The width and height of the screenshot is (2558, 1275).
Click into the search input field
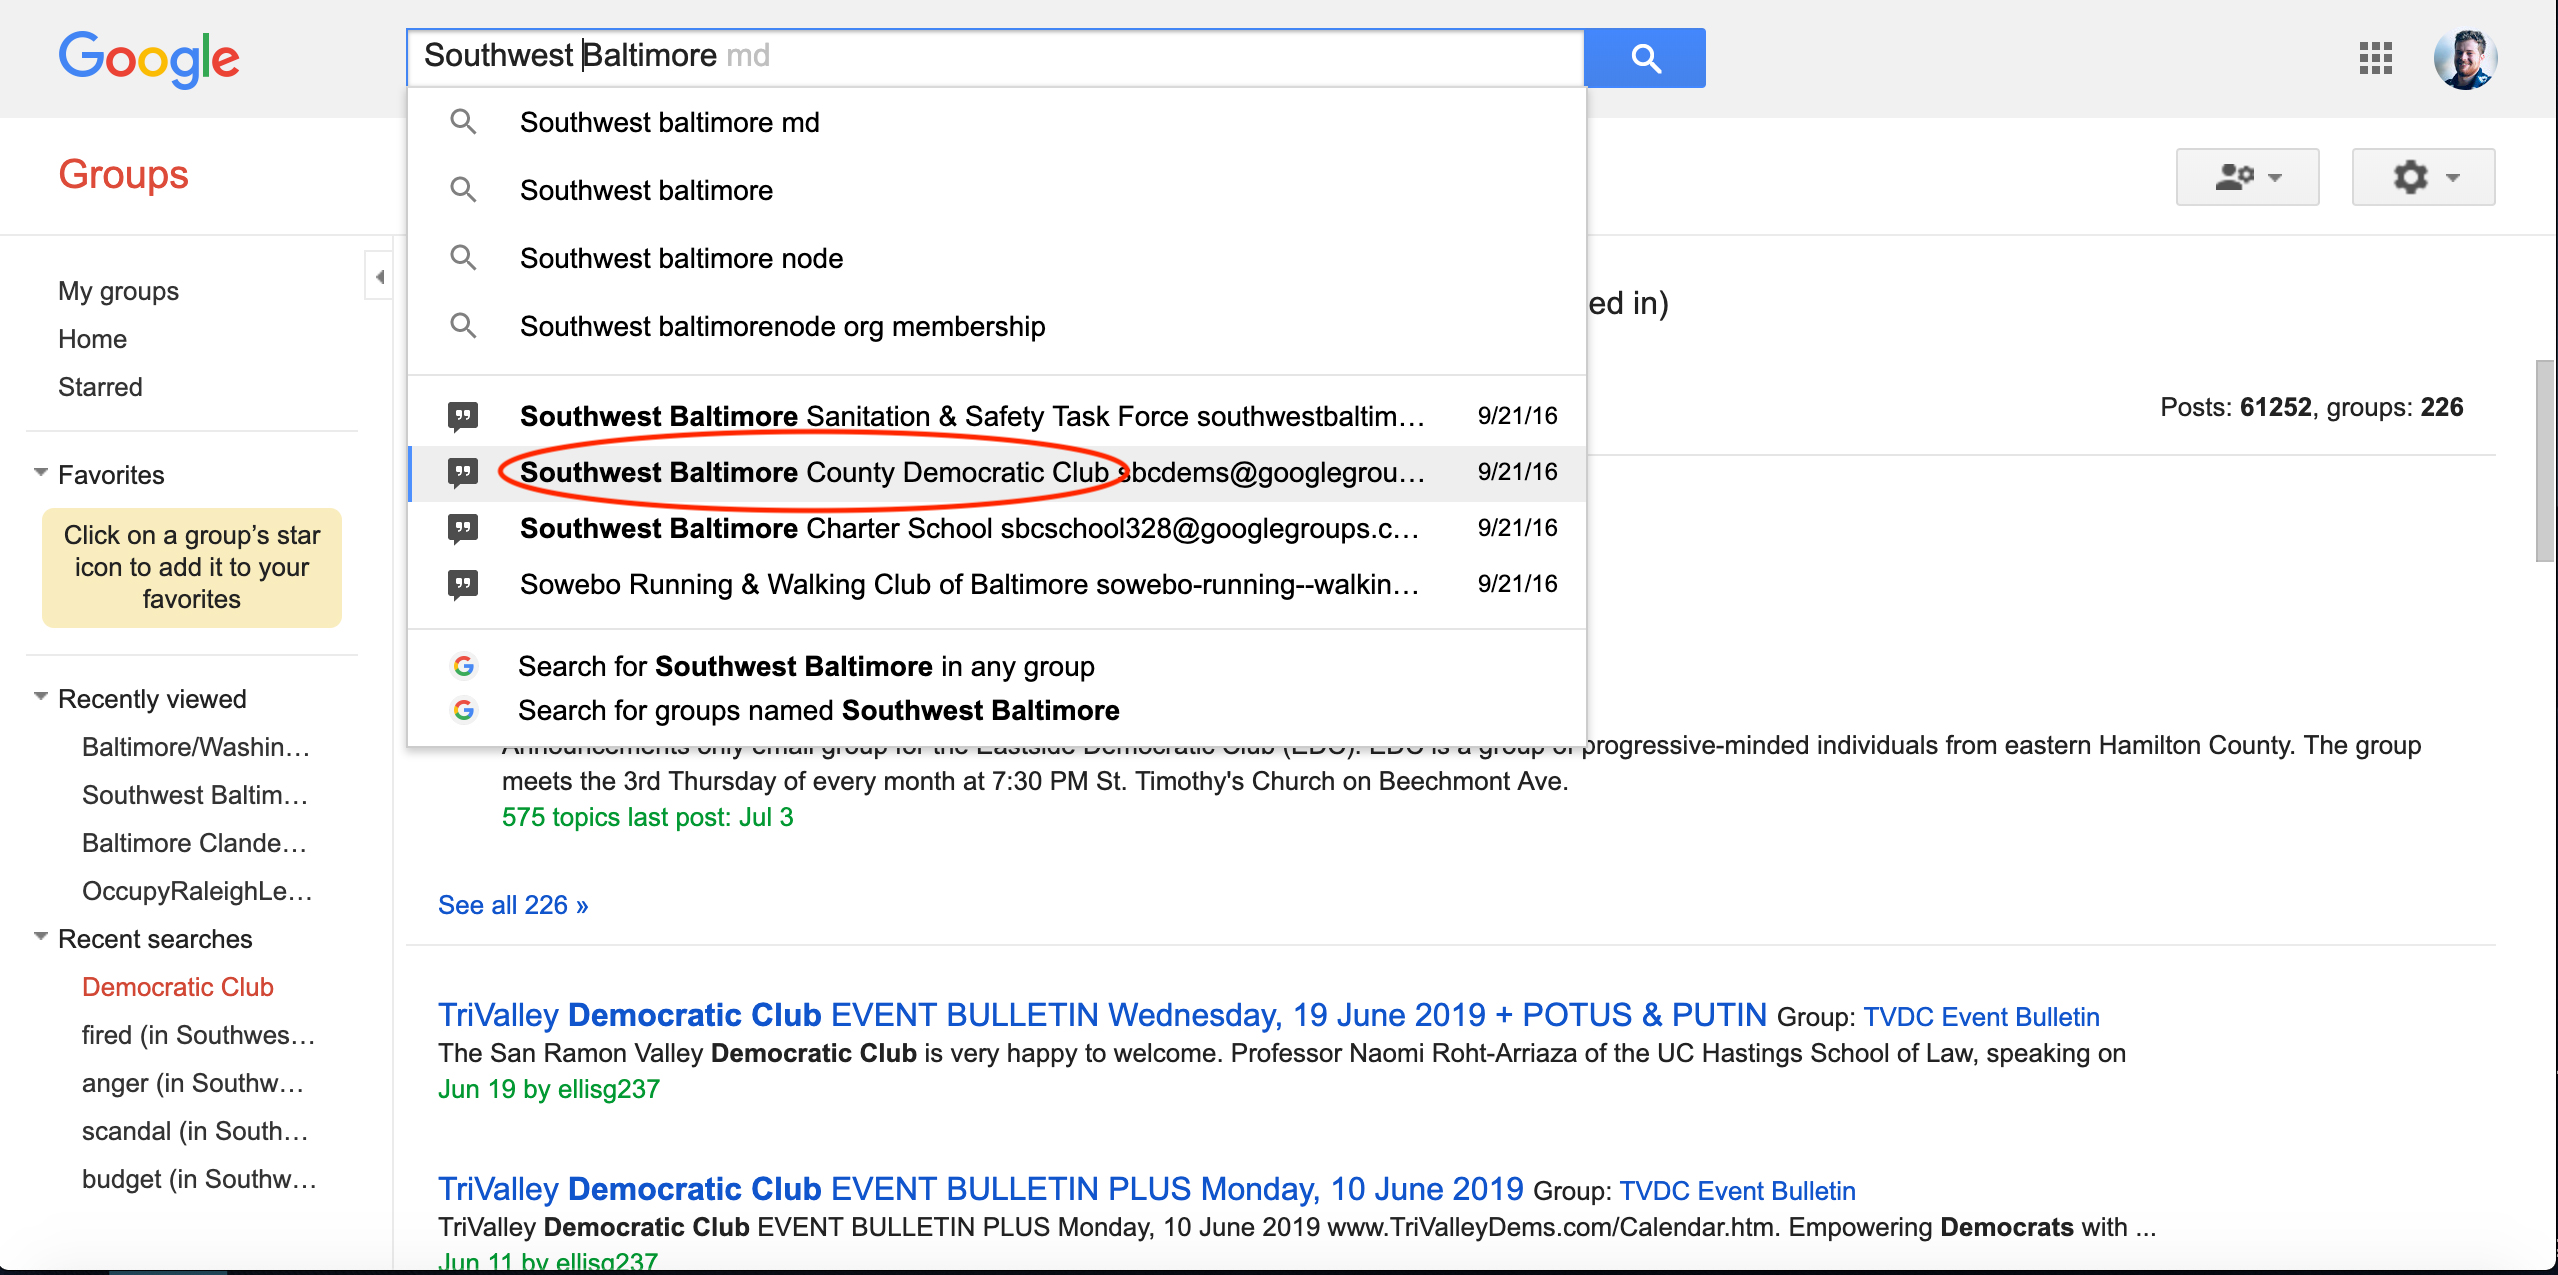pos(995,56)
